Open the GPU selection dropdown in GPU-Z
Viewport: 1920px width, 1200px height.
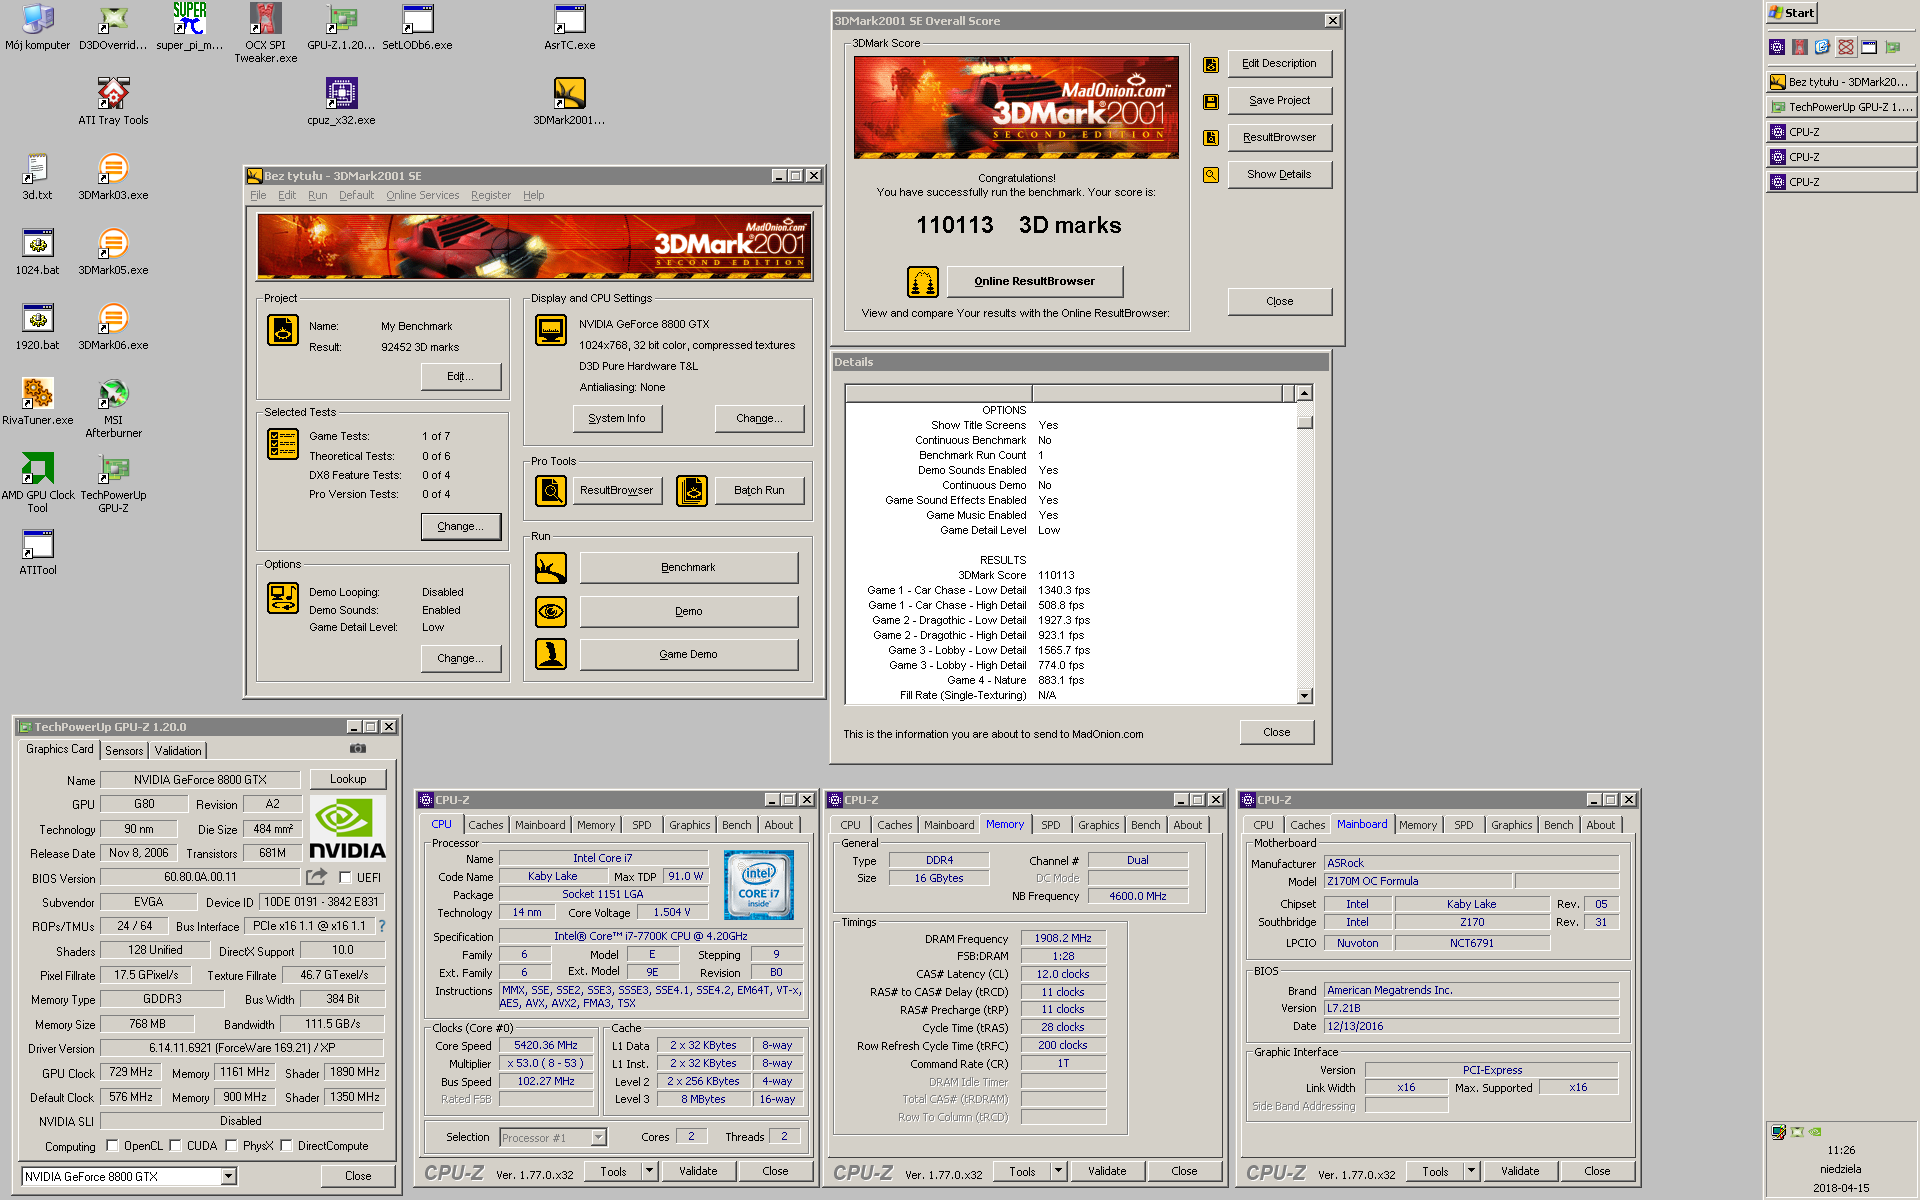pyautogui.click(x=229, y=1176)
